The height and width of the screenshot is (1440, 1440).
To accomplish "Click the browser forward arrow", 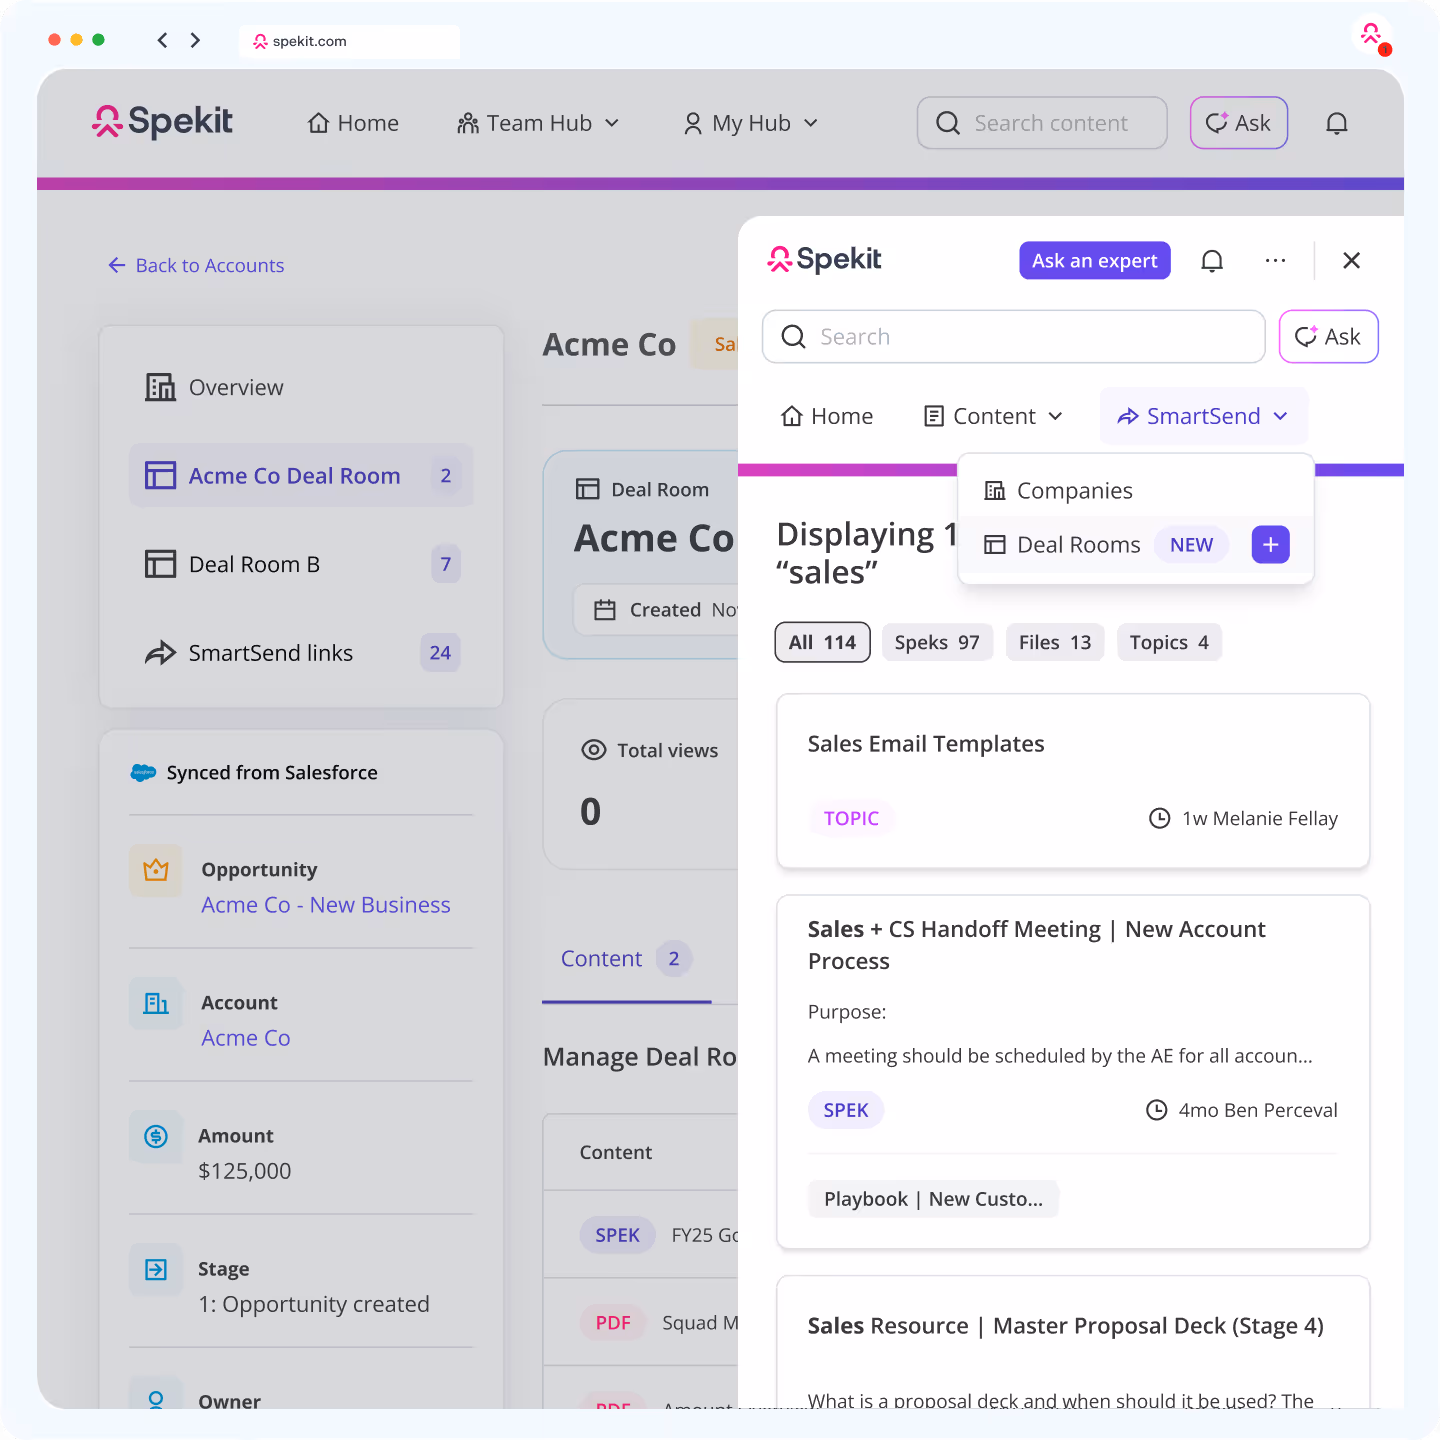I will coord(195,40).
